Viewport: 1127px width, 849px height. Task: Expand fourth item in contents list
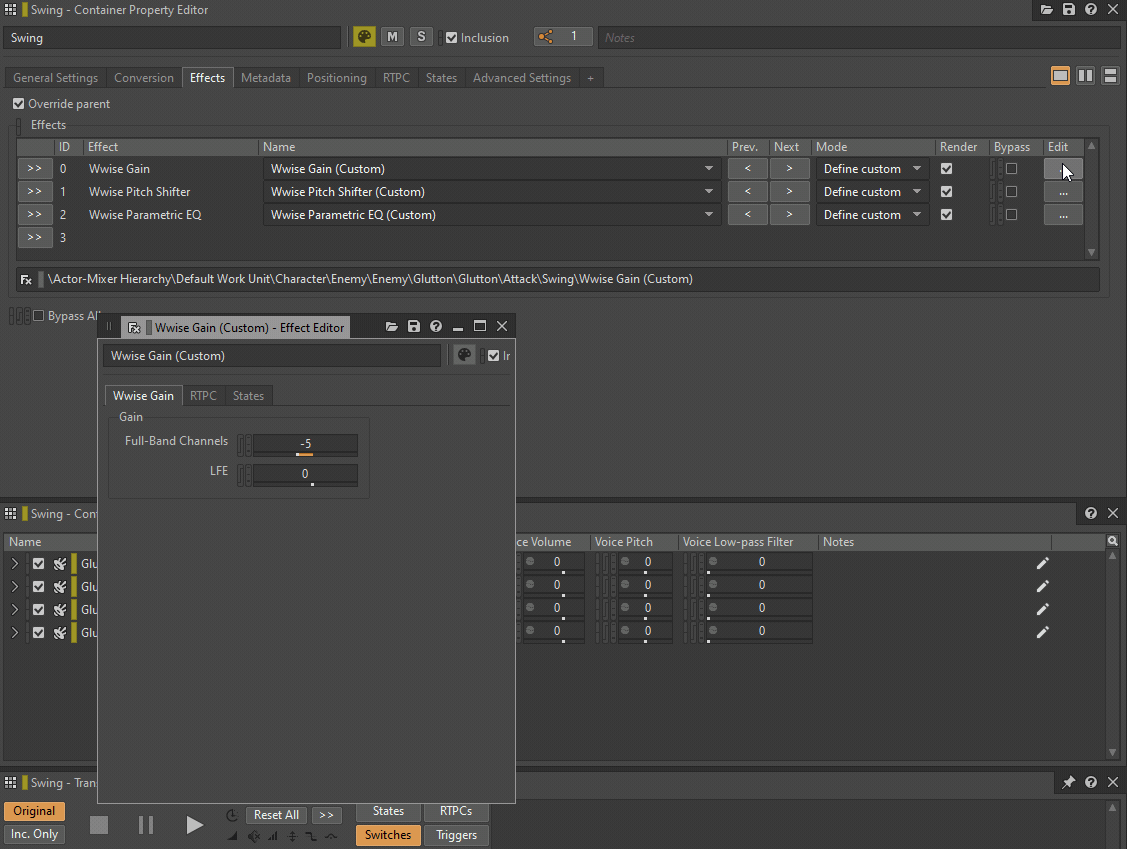14,633
